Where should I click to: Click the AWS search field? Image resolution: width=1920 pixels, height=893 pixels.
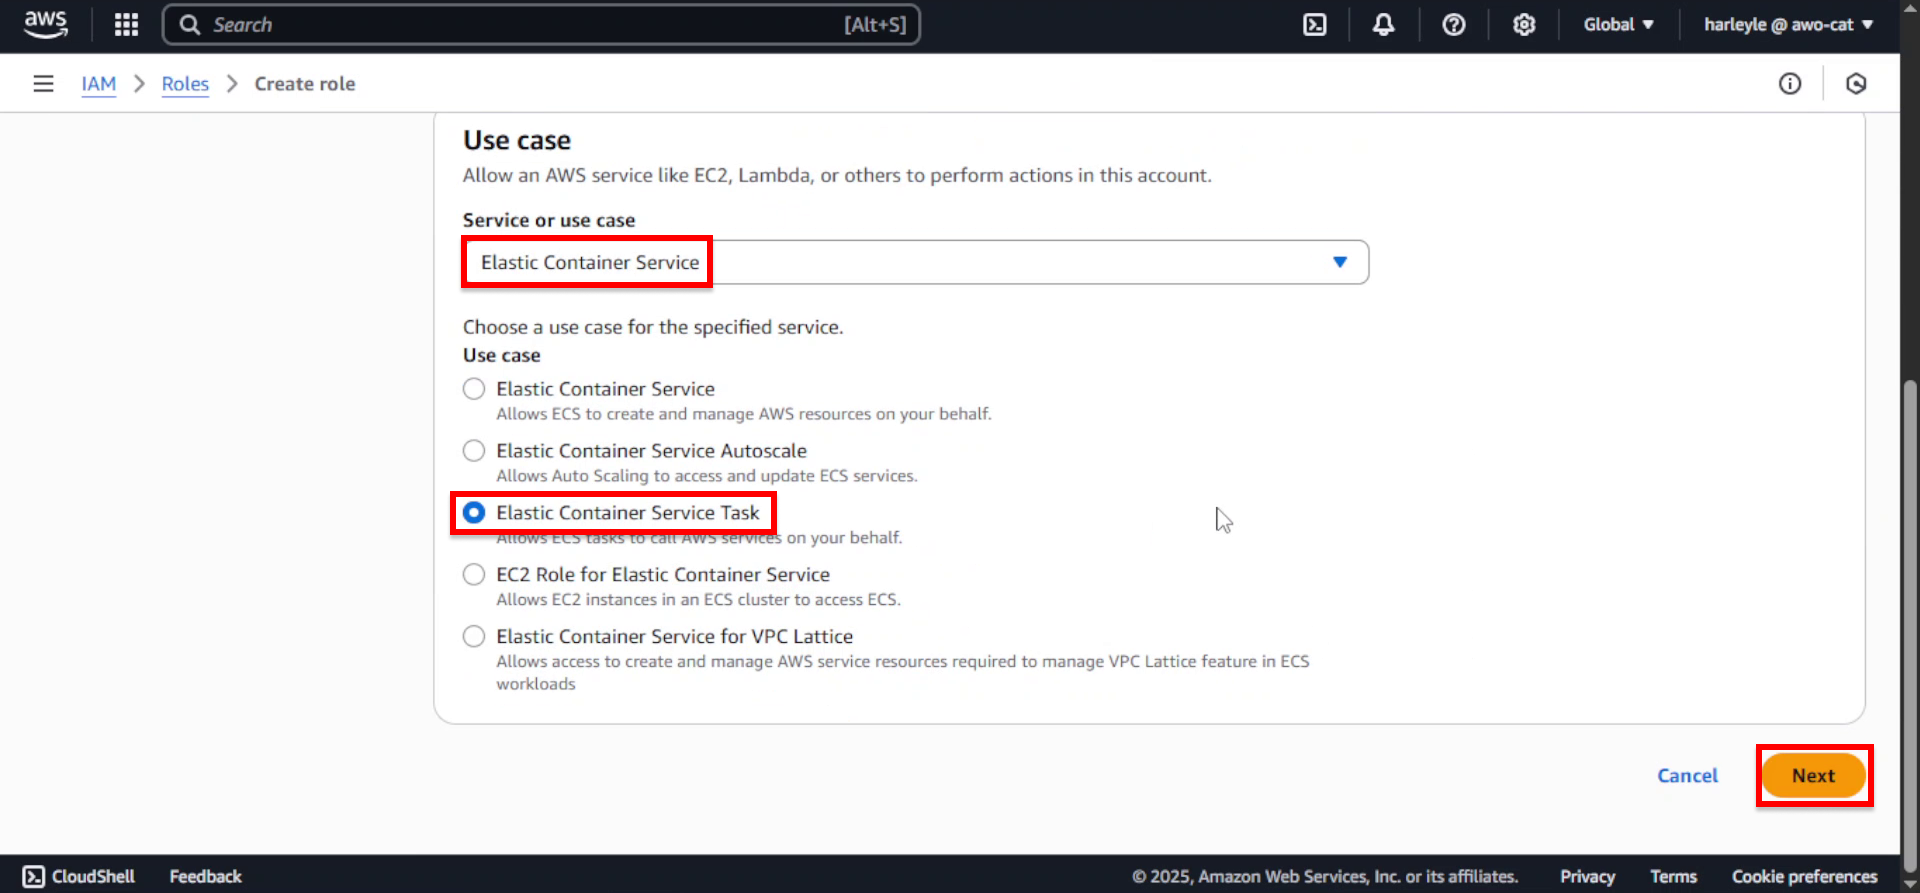click(x=541, y=24)
